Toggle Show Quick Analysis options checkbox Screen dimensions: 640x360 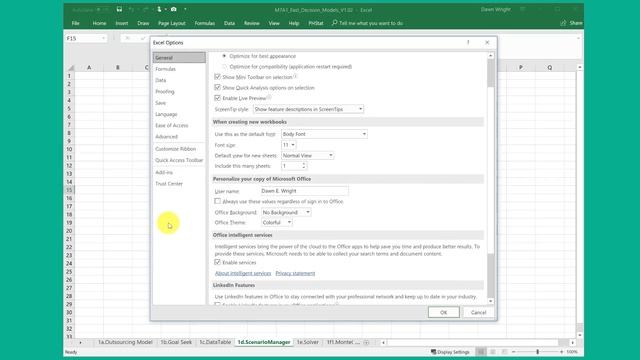click(x=218, y=87)
